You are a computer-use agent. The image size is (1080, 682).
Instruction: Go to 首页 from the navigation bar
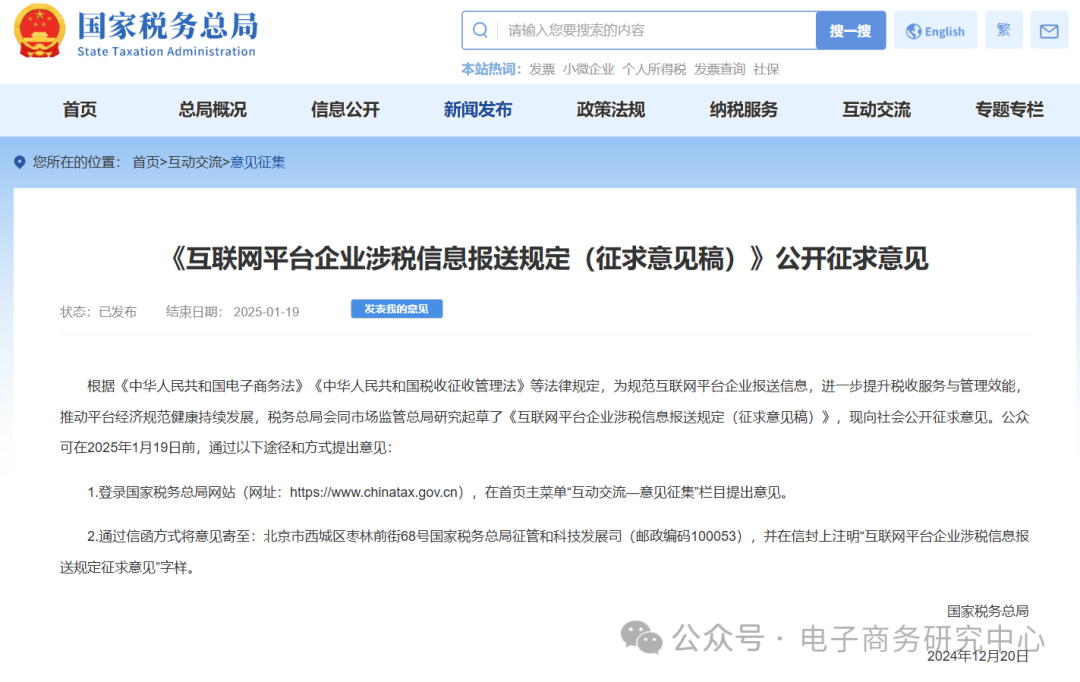(80, 110)
